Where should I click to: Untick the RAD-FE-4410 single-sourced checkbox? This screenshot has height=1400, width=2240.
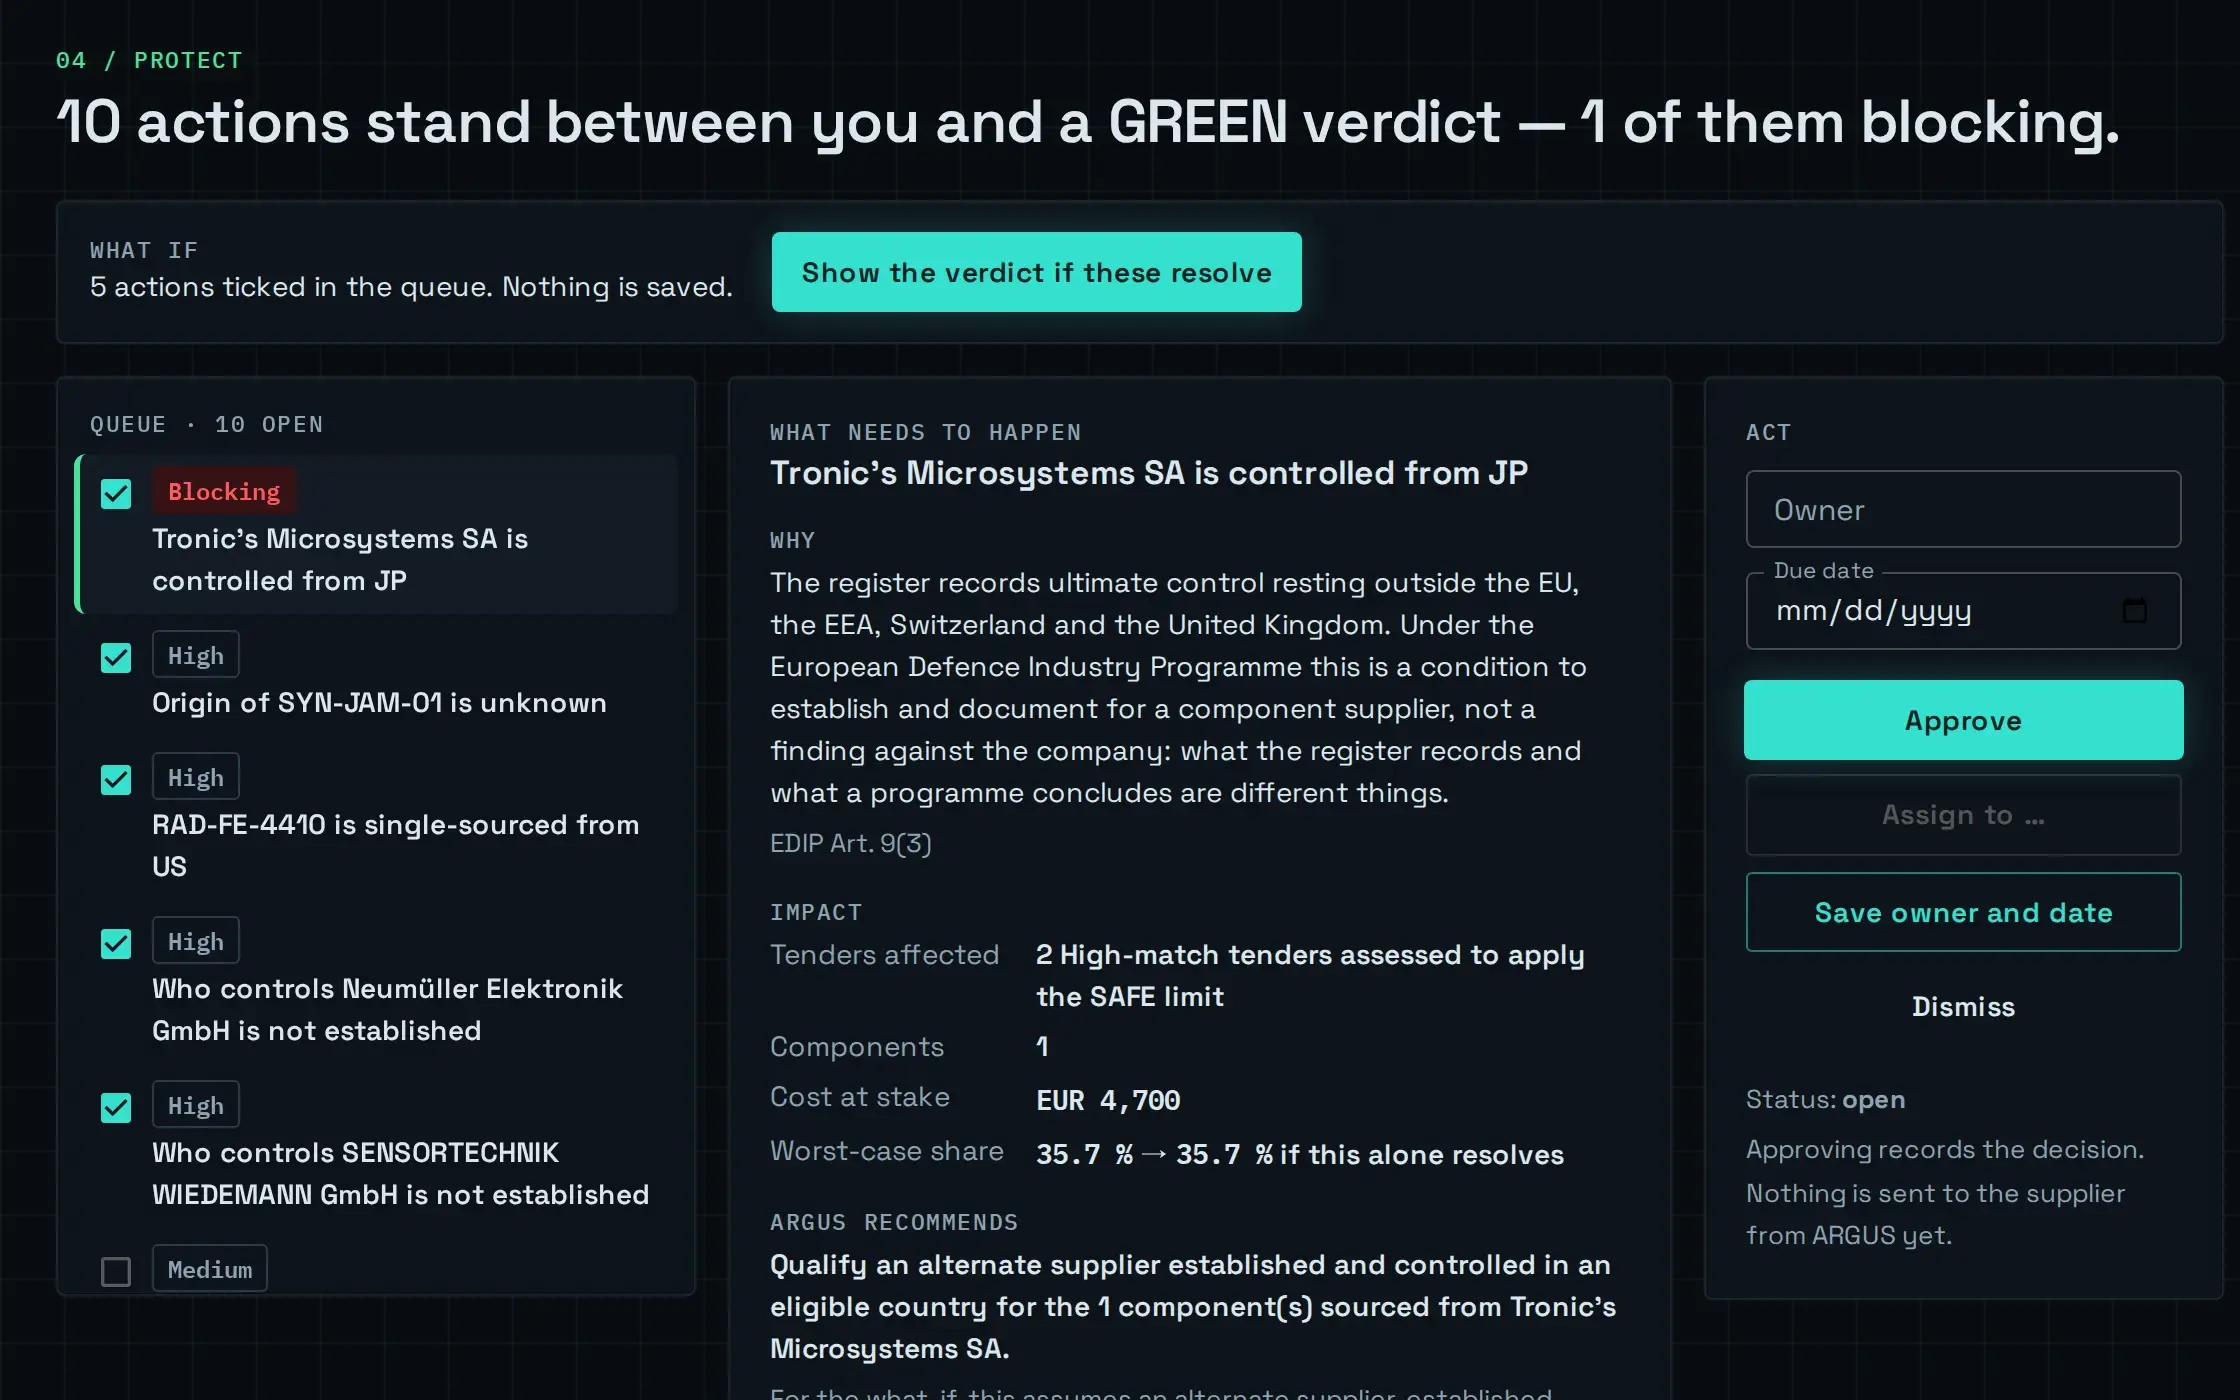[x=116, y=779]
